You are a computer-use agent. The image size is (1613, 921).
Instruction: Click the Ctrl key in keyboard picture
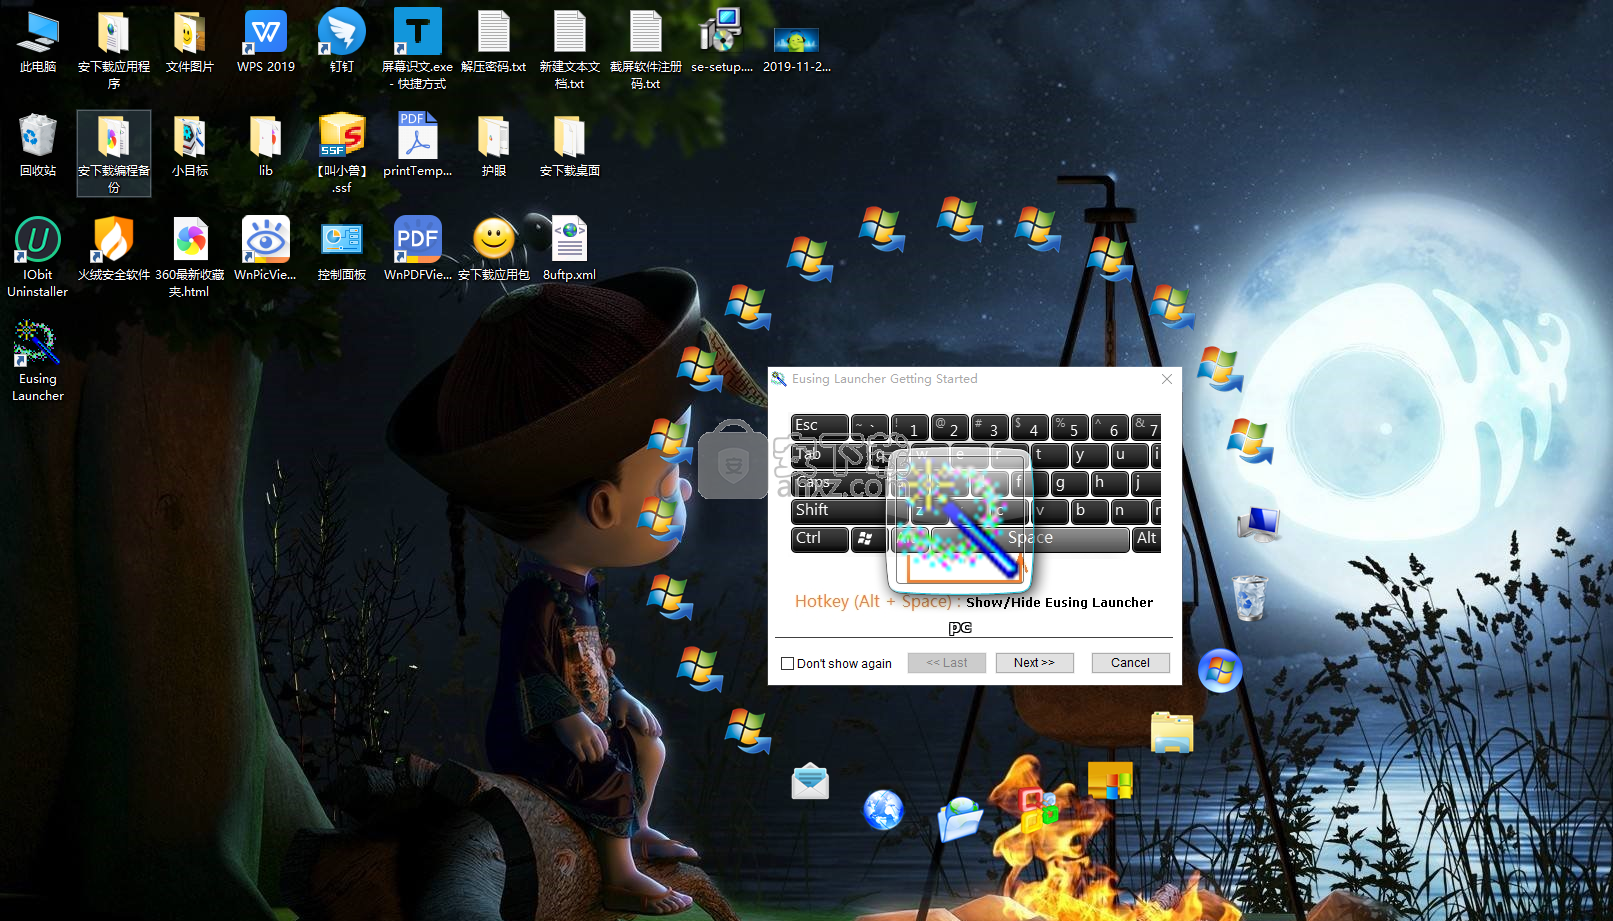(819, 539)
